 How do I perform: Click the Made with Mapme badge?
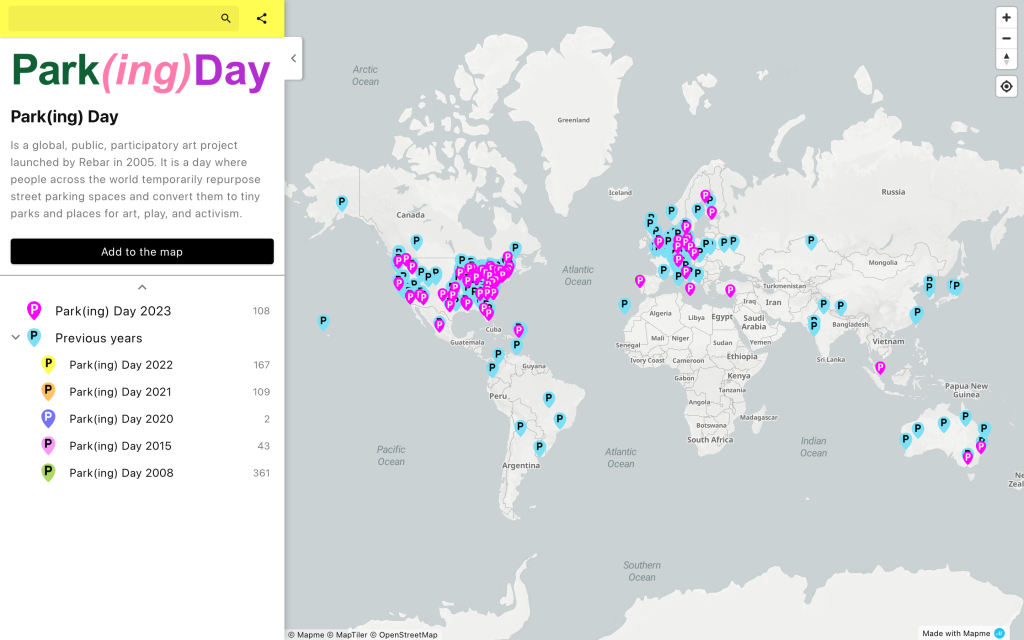point(963,633)
